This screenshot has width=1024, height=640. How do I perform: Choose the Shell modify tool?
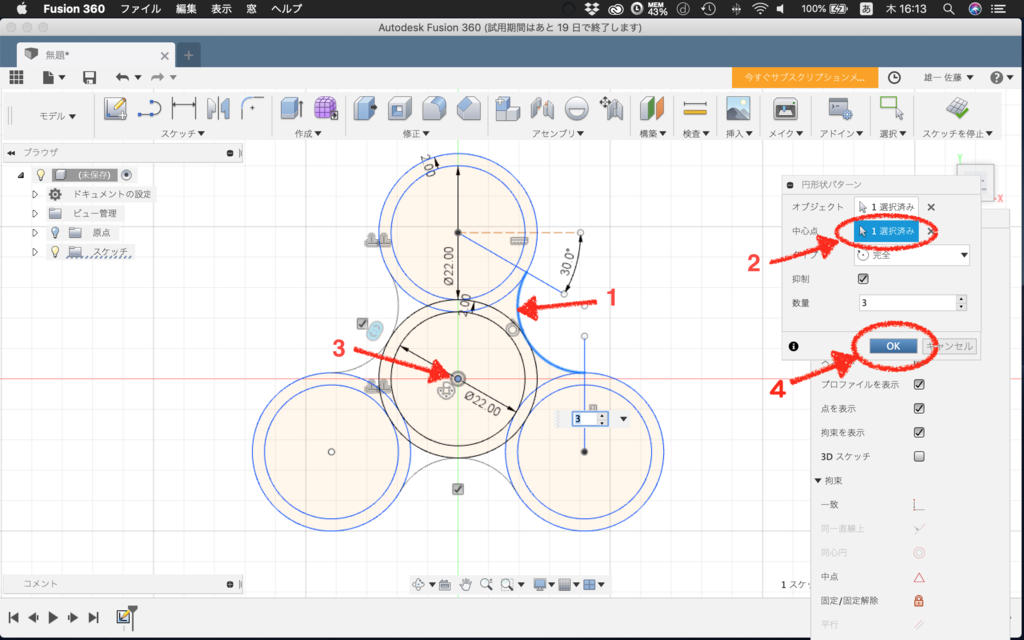coord(400,108)
